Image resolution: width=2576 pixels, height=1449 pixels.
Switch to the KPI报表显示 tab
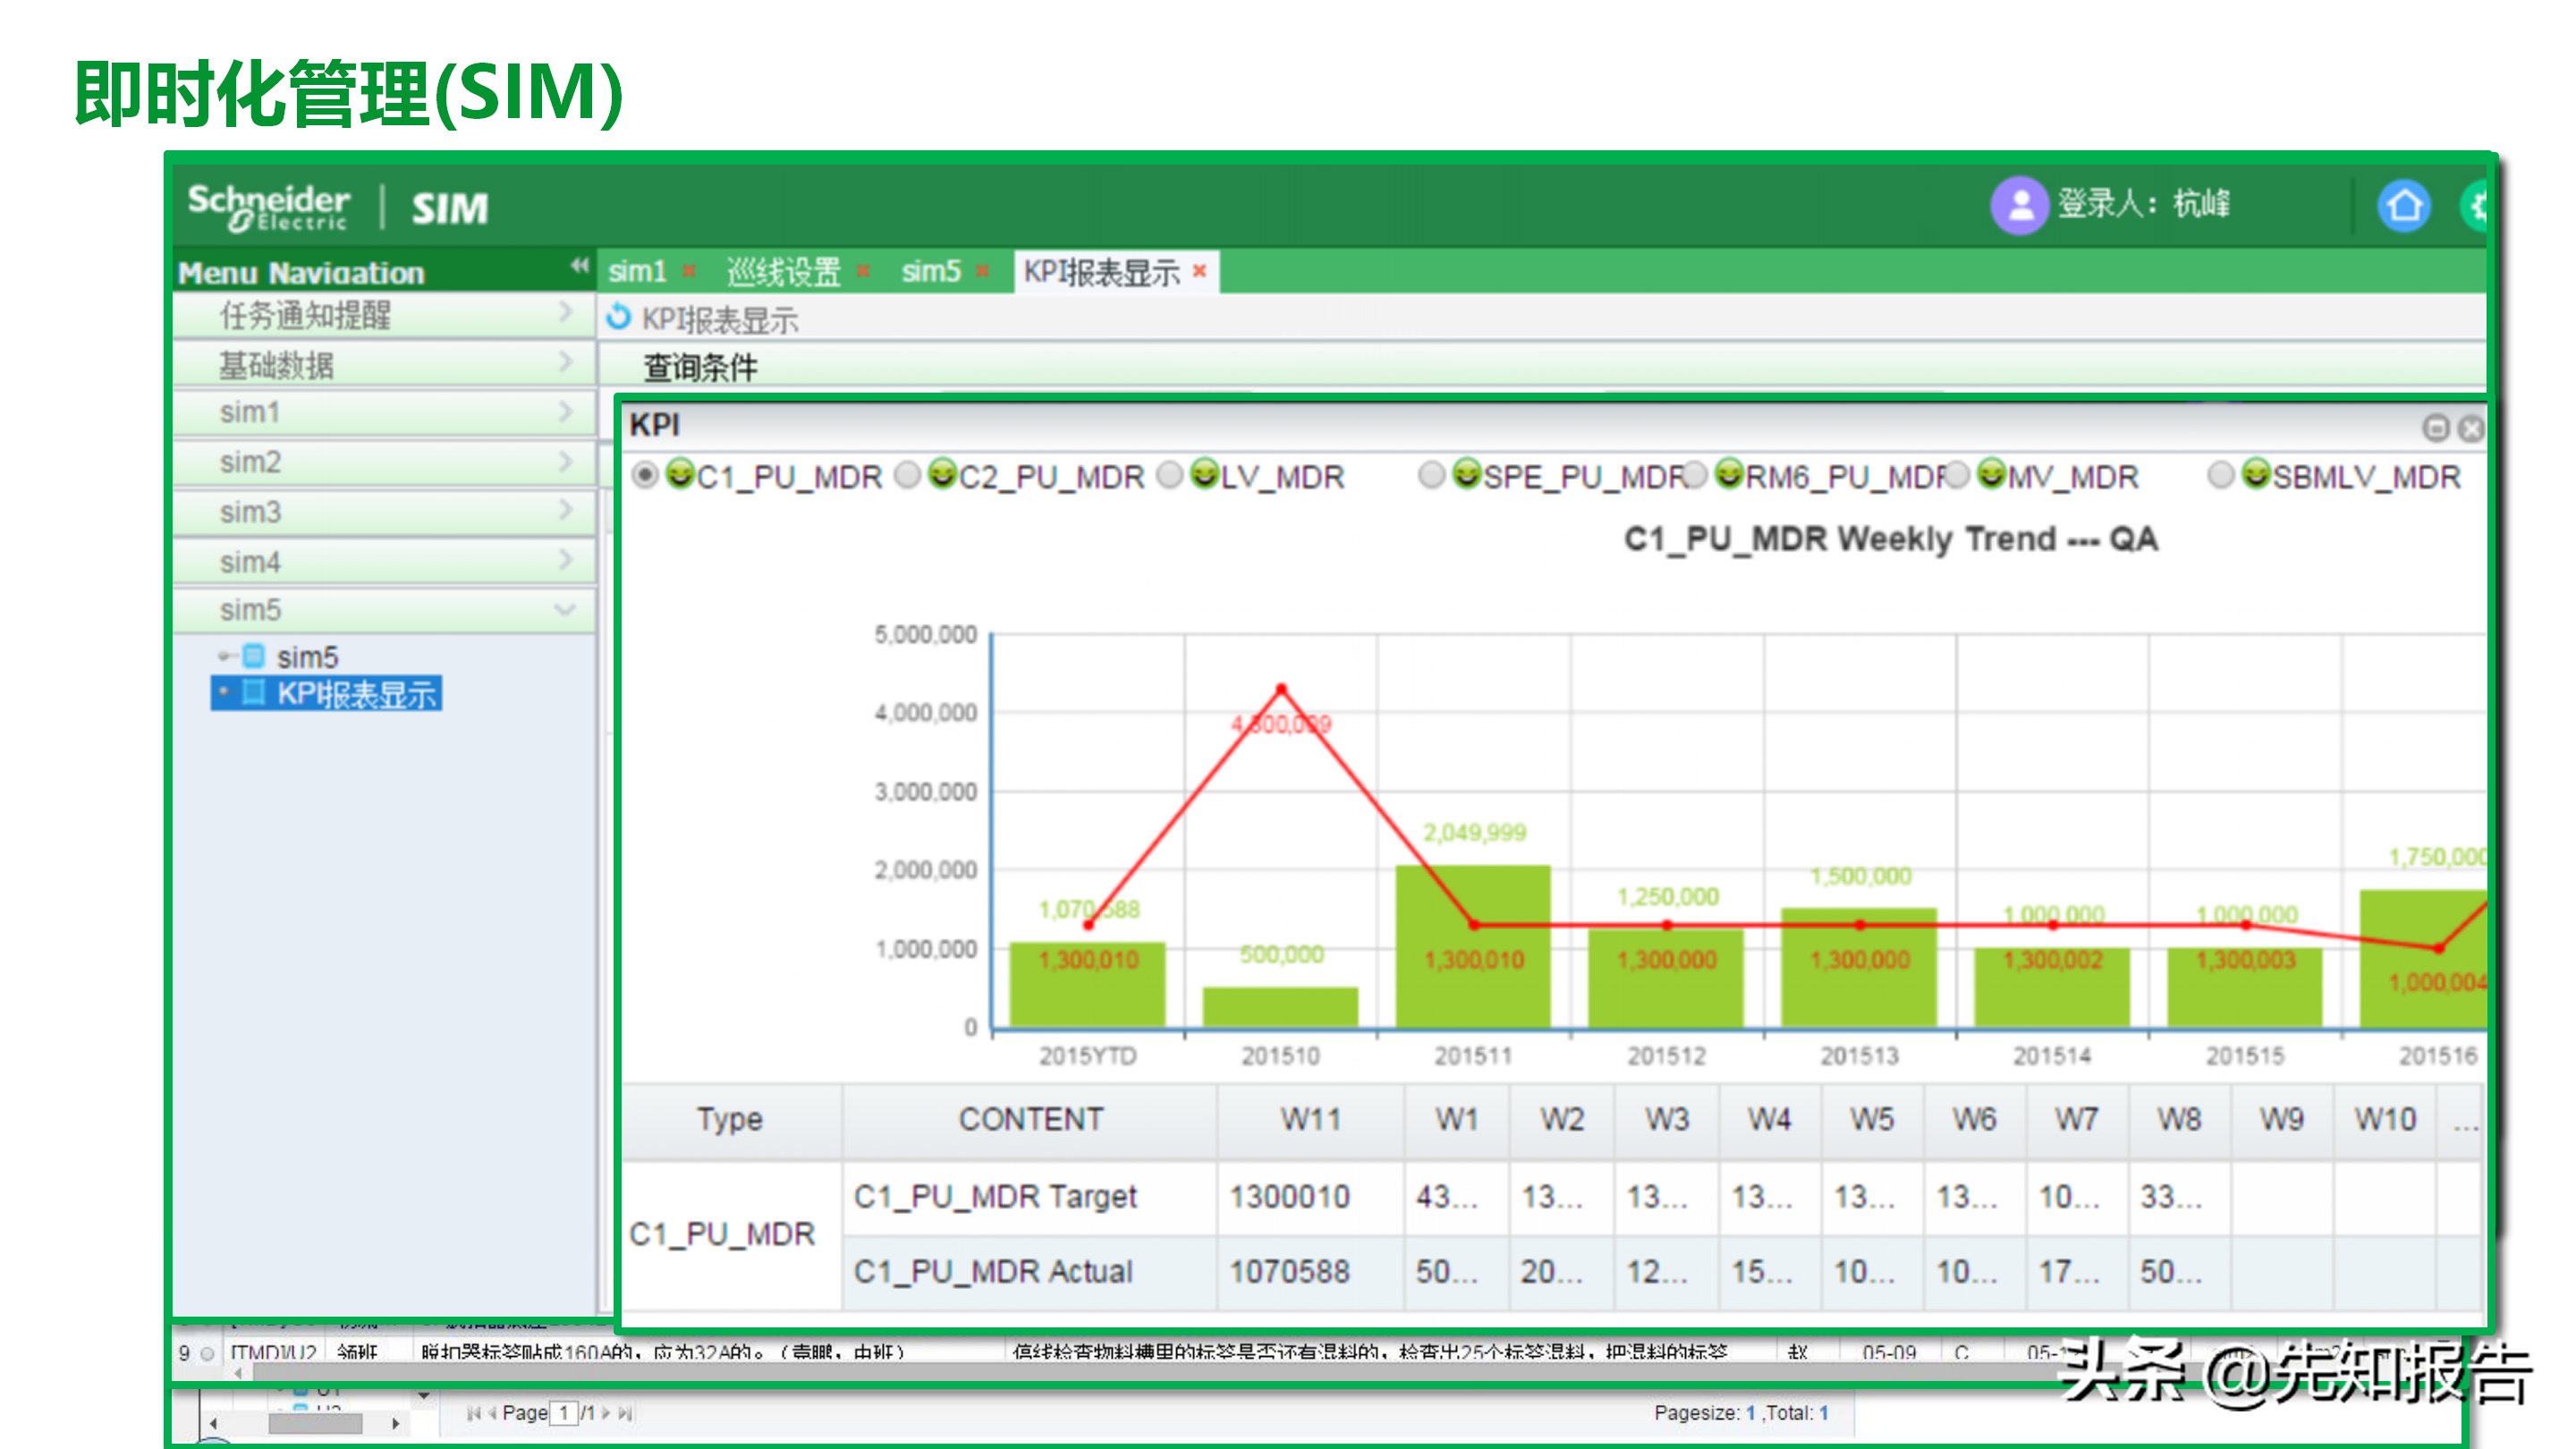click(1101, 271)
